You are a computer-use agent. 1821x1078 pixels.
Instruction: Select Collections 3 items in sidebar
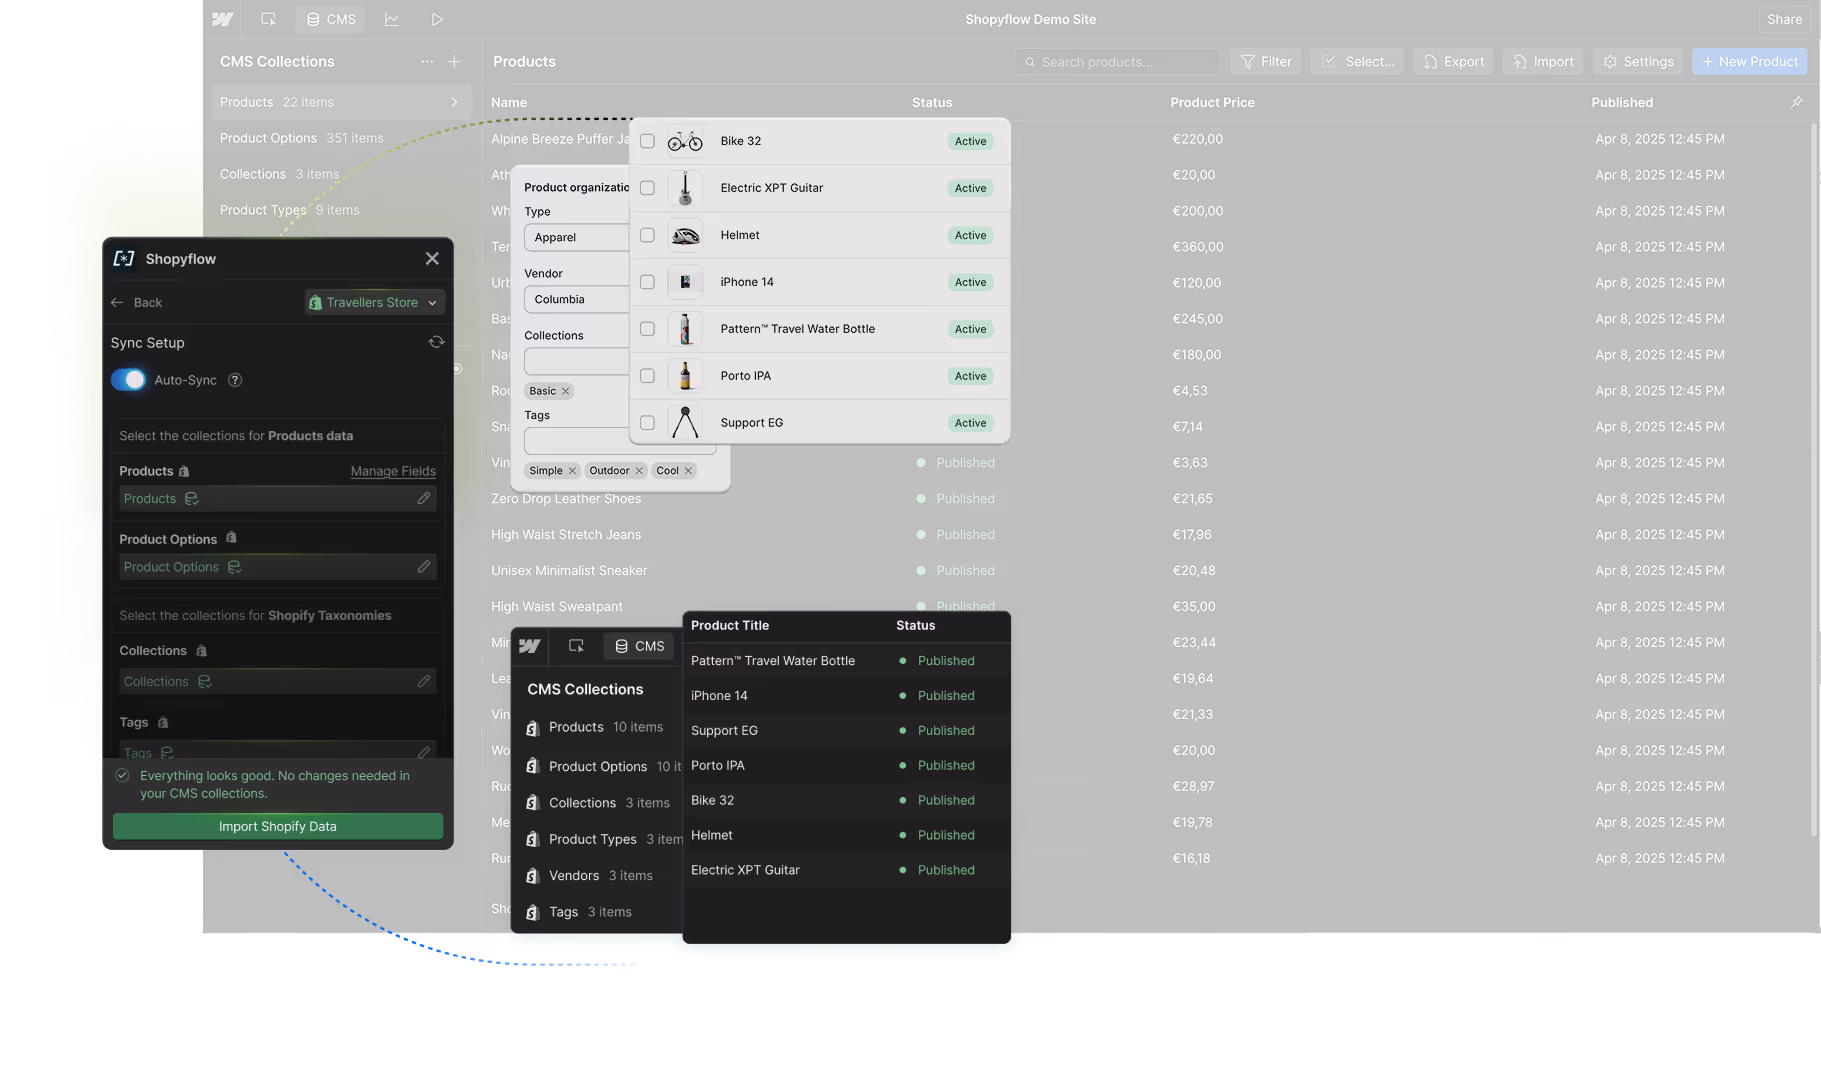point(279,174)
